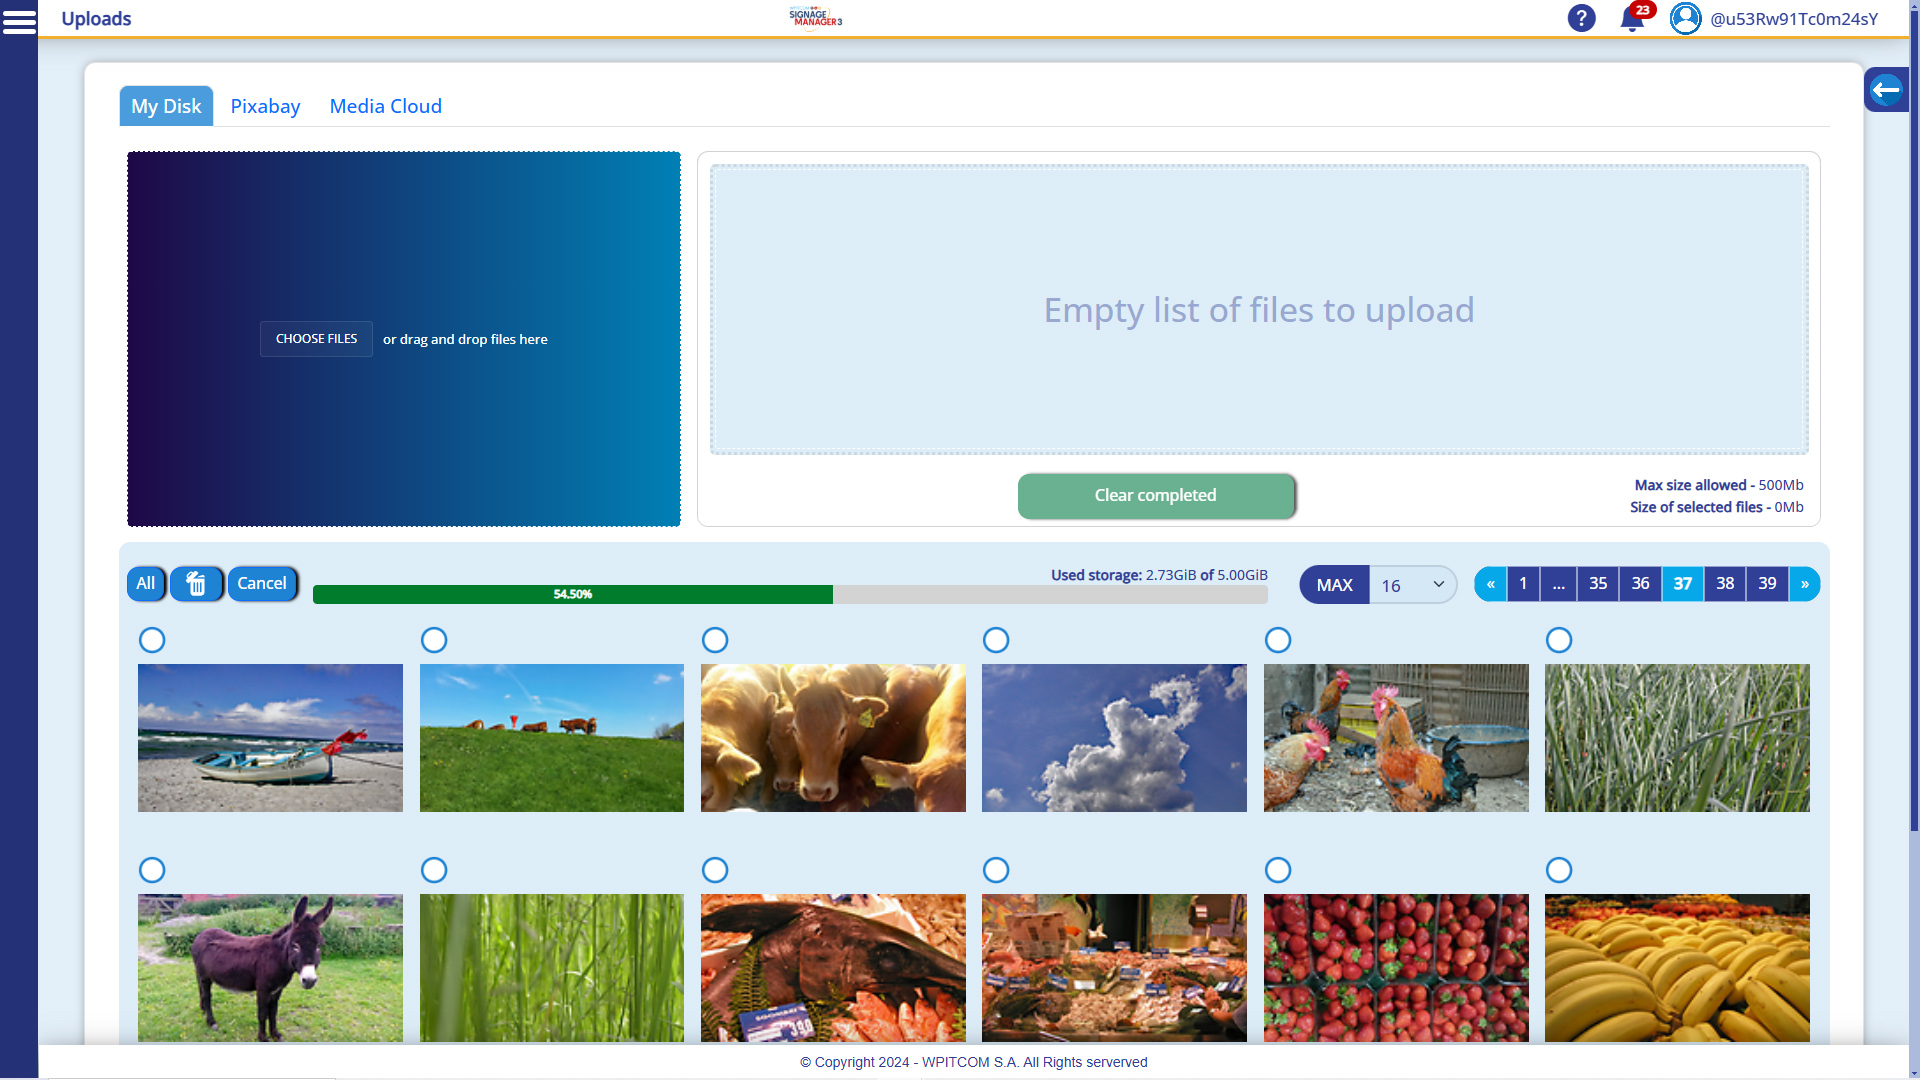The width and height of the screenshot is (1920, 1080).
Task: Select the roosters image checkbox
Action: (x=1278, y=640)
